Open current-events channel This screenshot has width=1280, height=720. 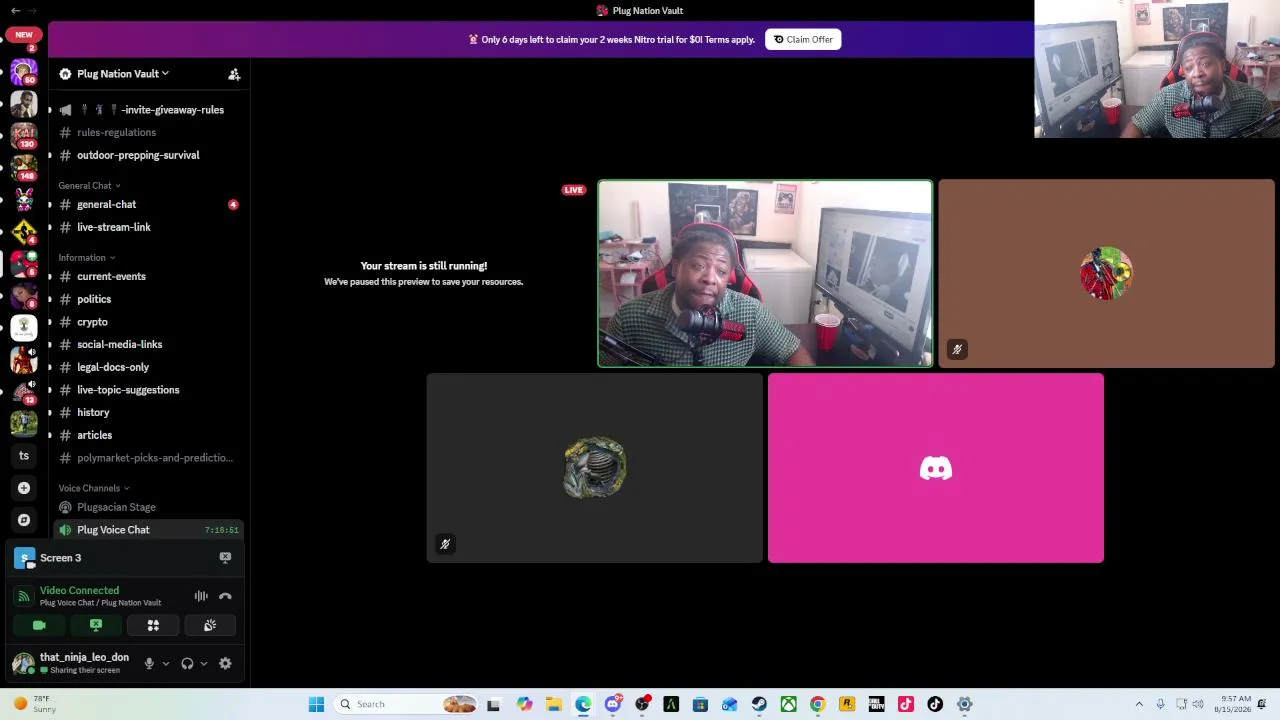coord(148,276)
